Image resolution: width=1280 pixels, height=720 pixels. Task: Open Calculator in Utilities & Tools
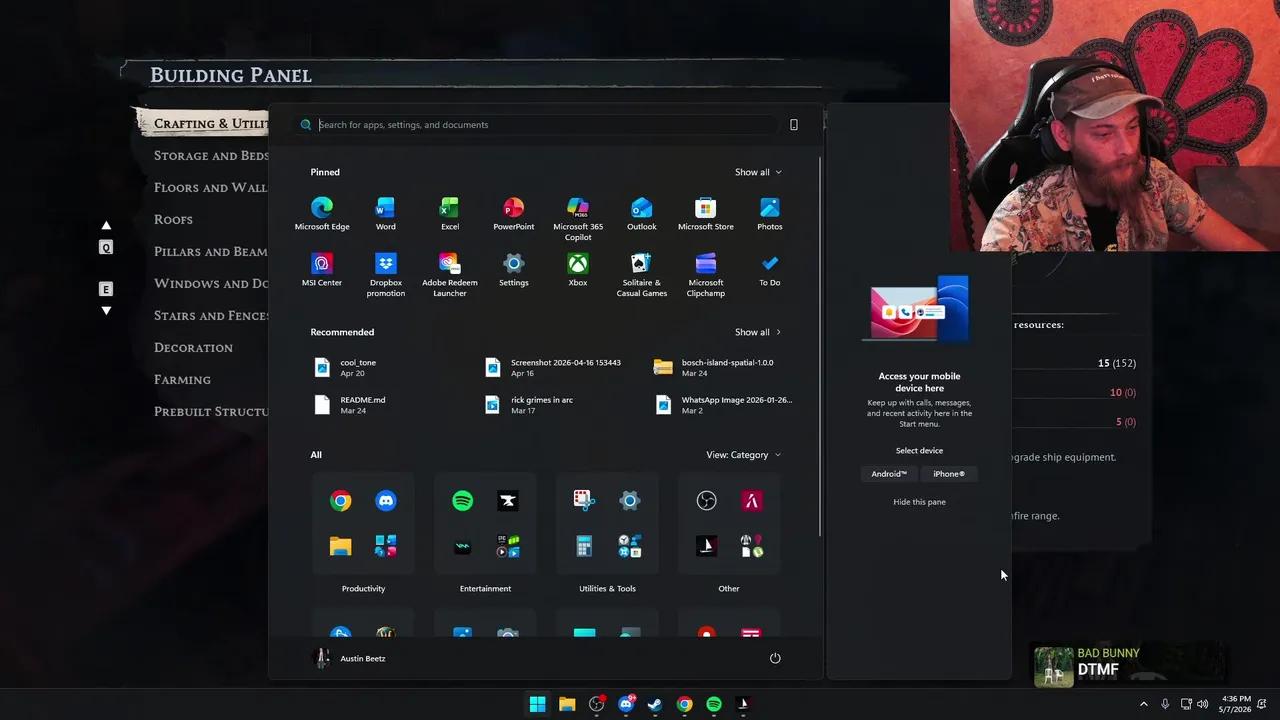click(584, 546)
